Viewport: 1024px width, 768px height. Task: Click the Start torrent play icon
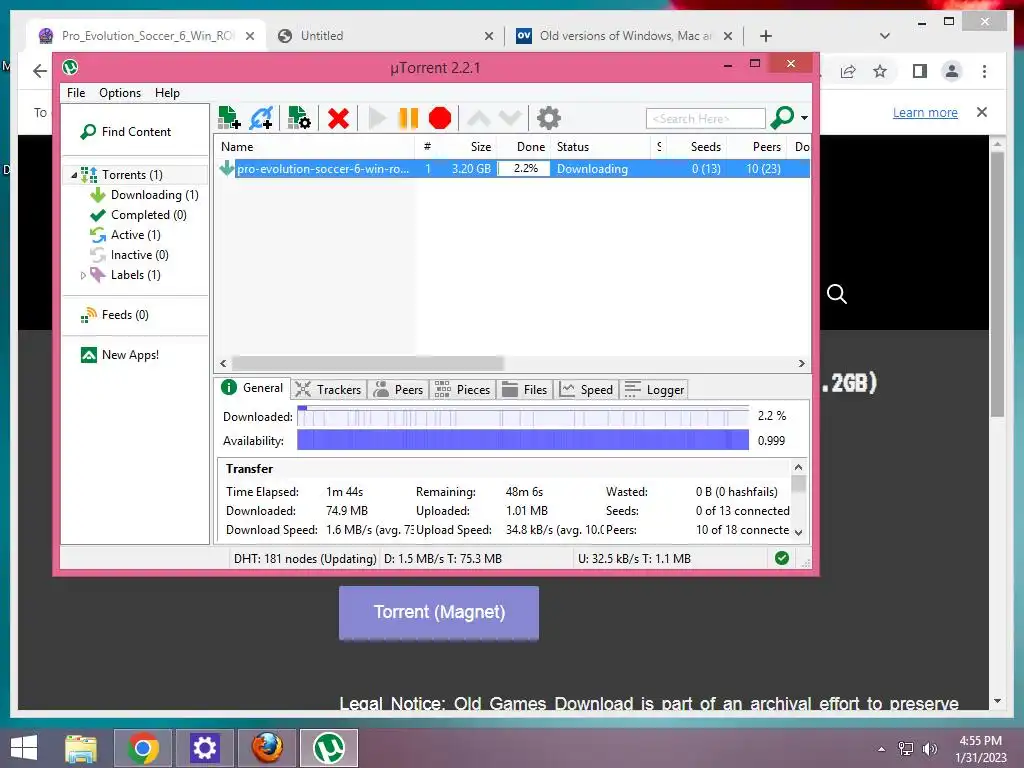377,118
